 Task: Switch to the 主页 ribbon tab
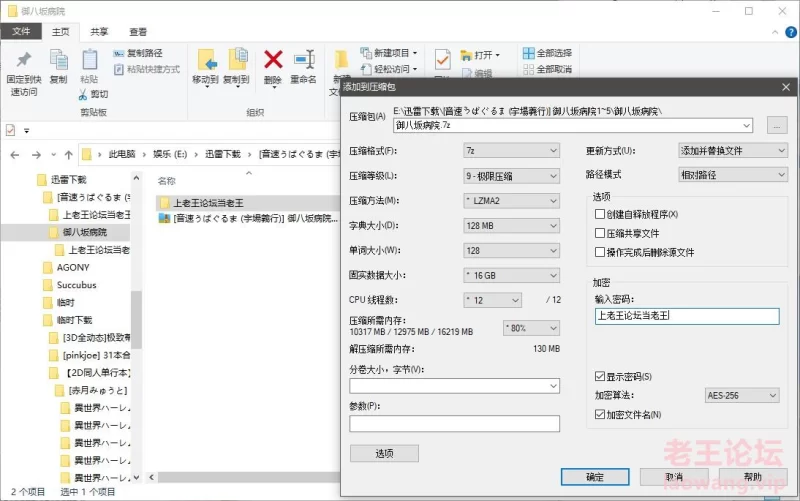pyautogui.click(x=60, y=32)
